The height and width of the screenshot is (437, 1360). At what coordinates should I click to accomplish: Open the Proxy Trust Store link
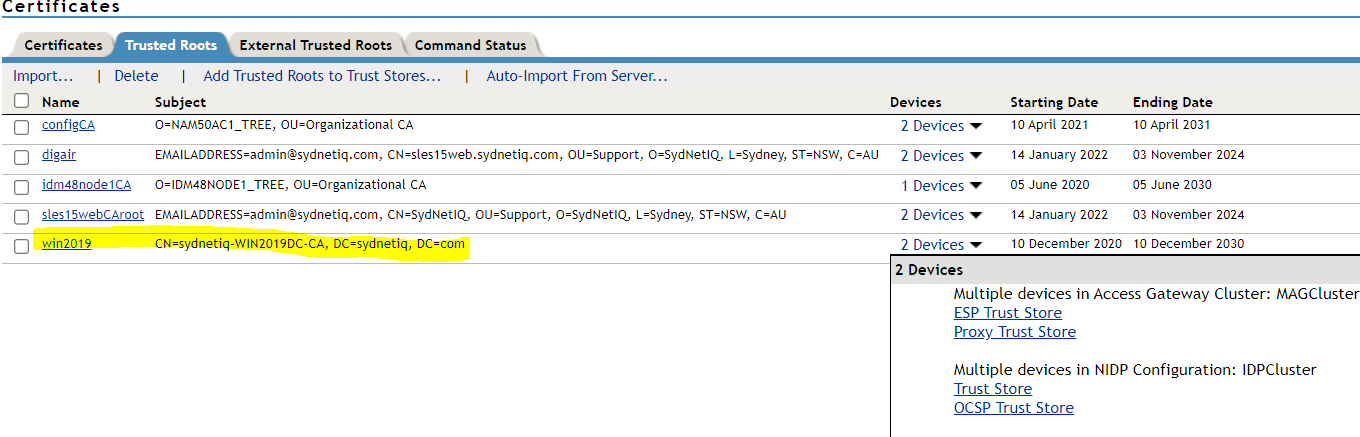coord(1014,332)
